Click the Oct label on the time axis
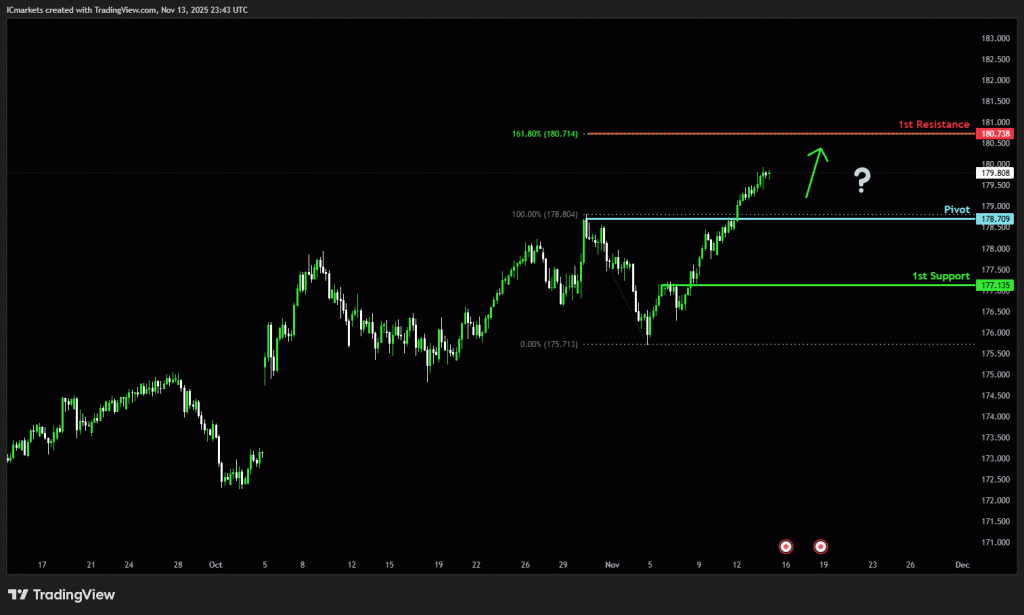Viewport: 1024px width, 615px height. click(x=215, y=565)
